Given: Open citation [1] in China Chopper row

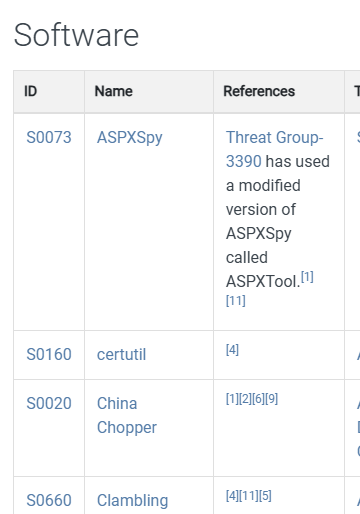Looking at the screenshot, I should 232,399.
